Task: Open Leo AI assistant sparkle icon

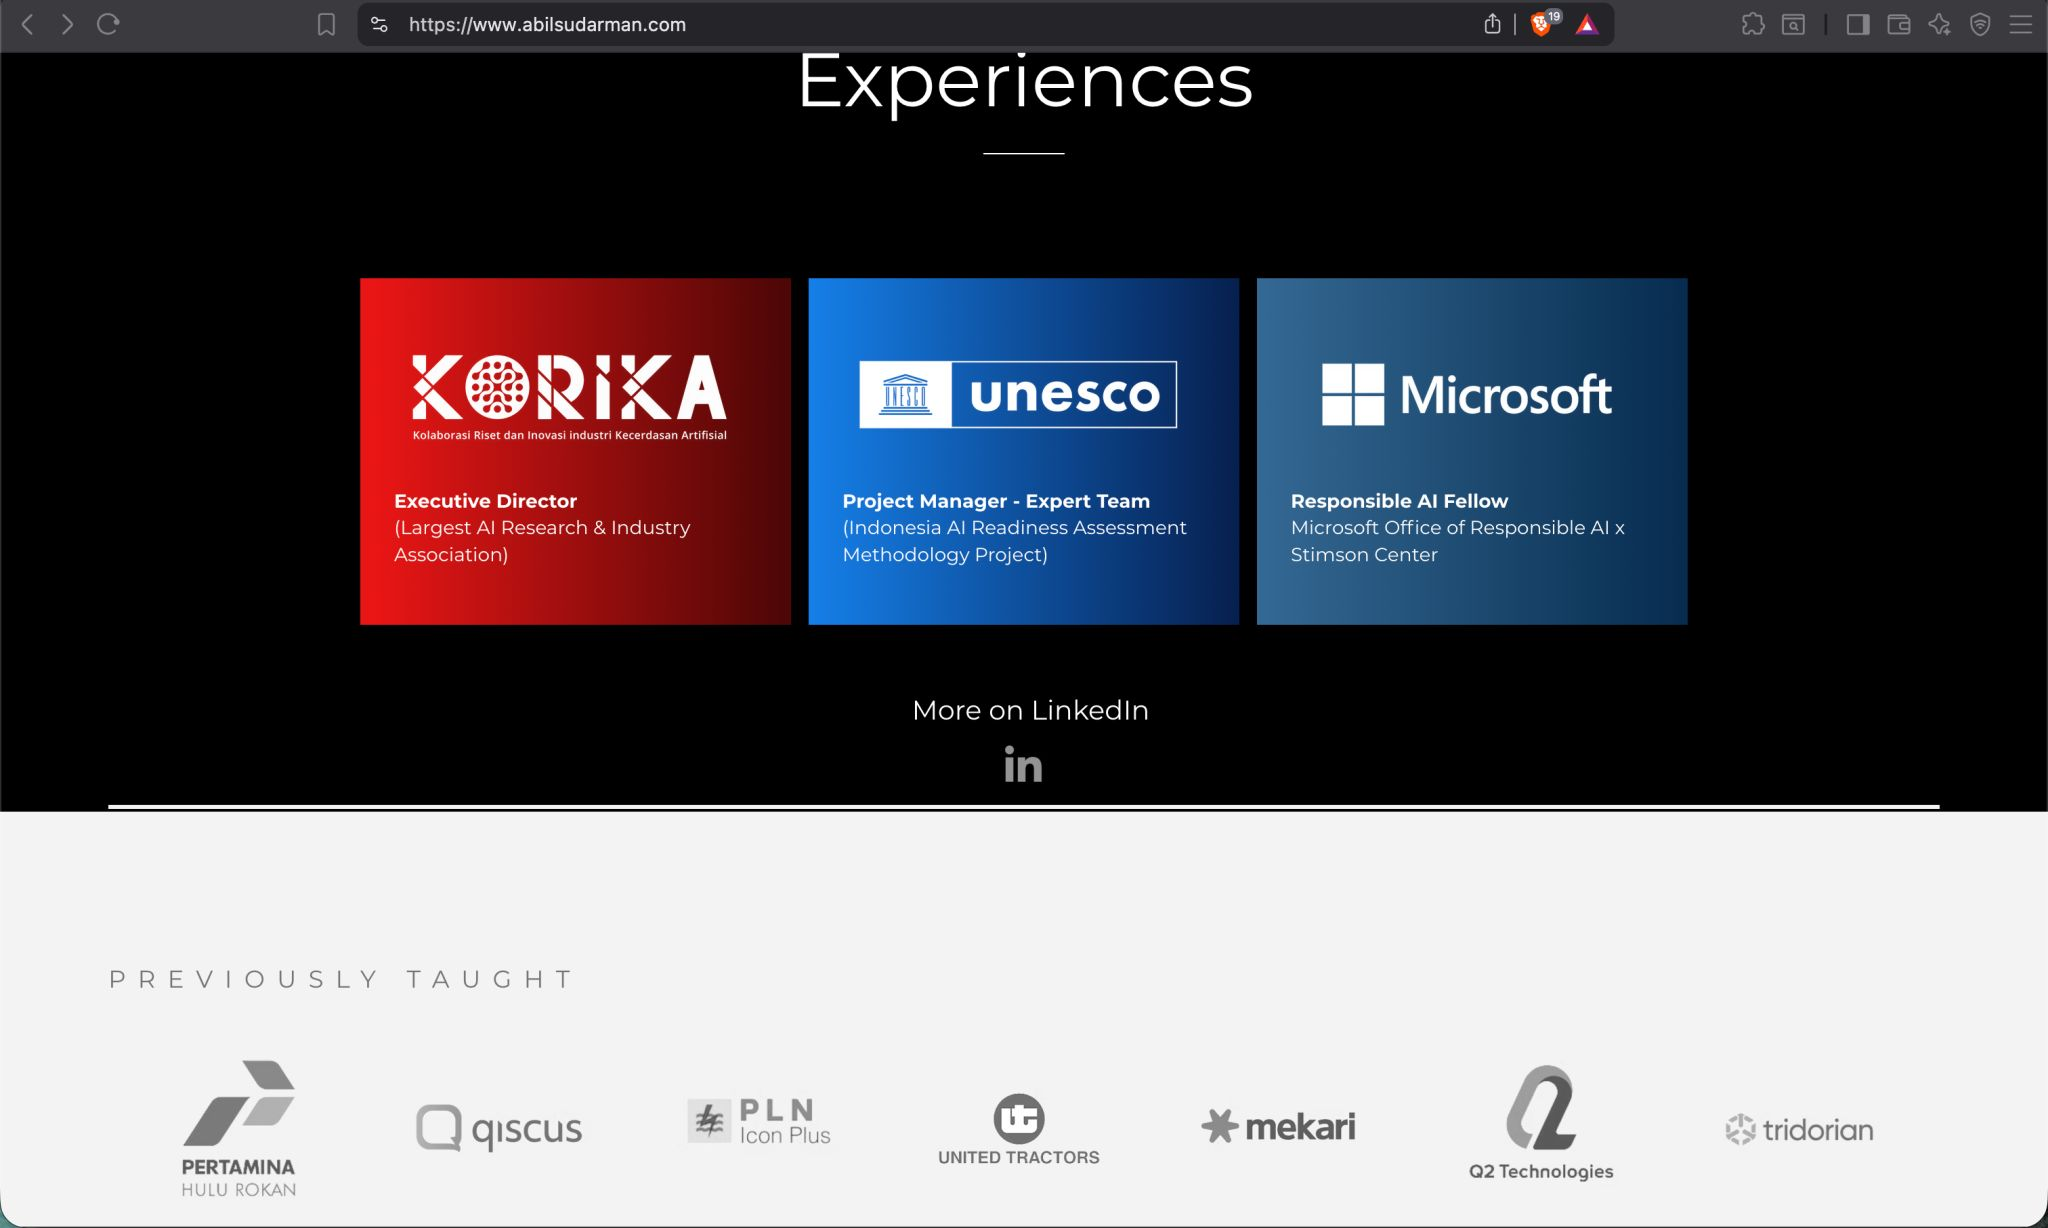Action: pyautogui.click(x=1940, y=25)
